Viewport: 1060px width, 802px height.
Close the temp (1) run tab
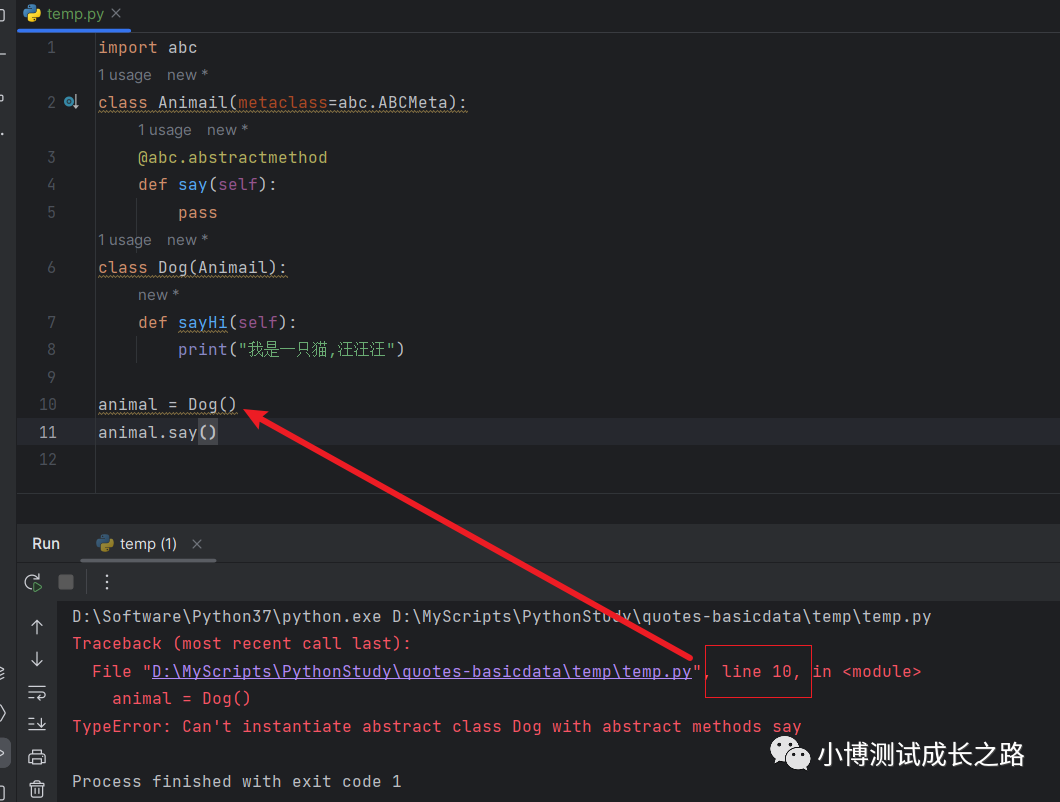pos(197,544)
